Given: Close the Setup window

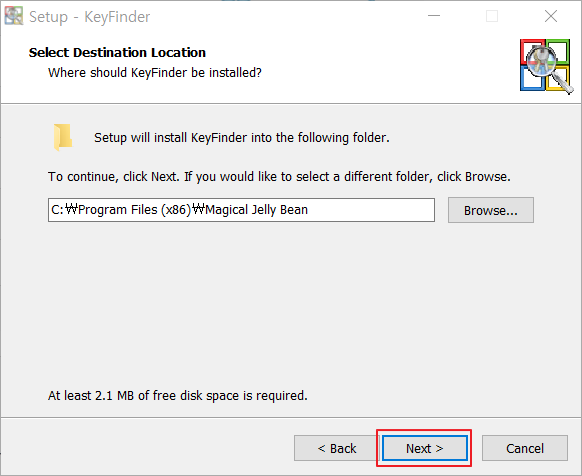Looking at the screenshot, I should tap(551, 16).
